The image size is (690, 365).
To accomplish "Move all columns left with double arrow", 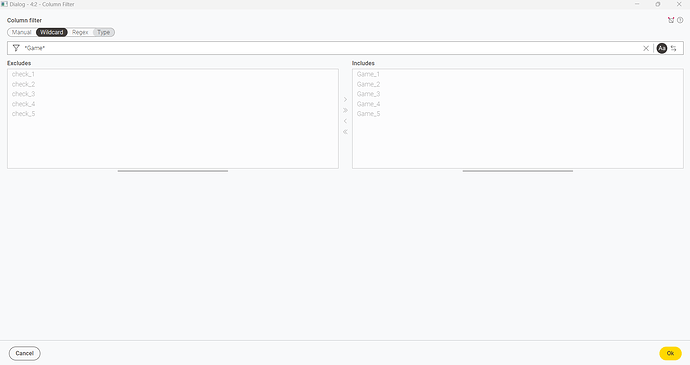I will click(x=345, y=132).
